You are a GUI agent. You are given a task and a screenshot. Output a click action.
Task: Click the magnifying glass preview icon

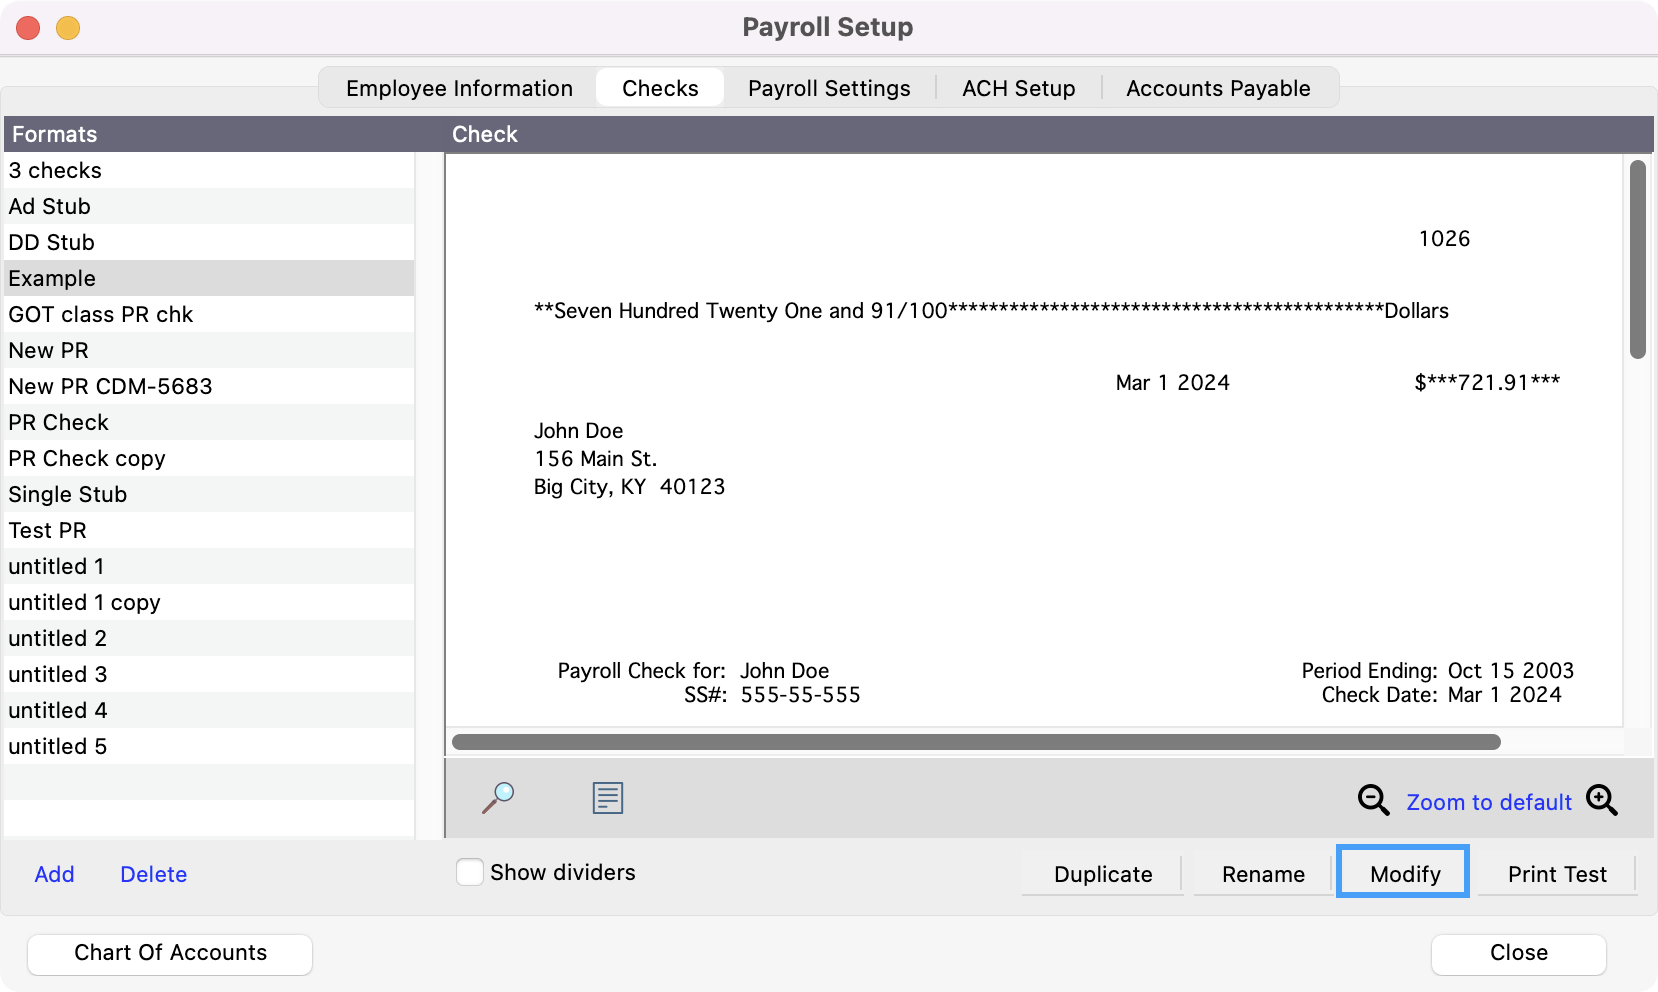[x=498, y=798]
